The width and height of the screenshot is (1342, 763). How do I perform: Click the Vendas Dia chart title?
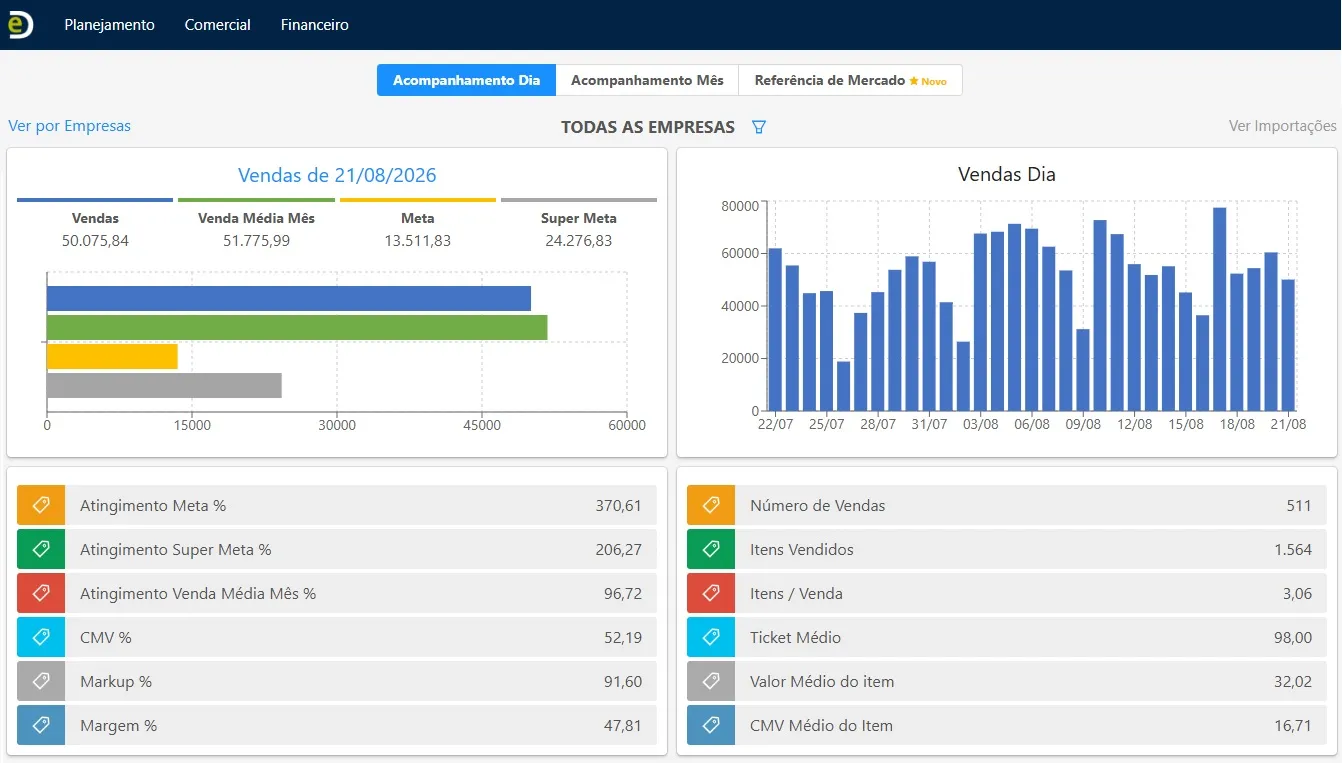(1007, 174)
